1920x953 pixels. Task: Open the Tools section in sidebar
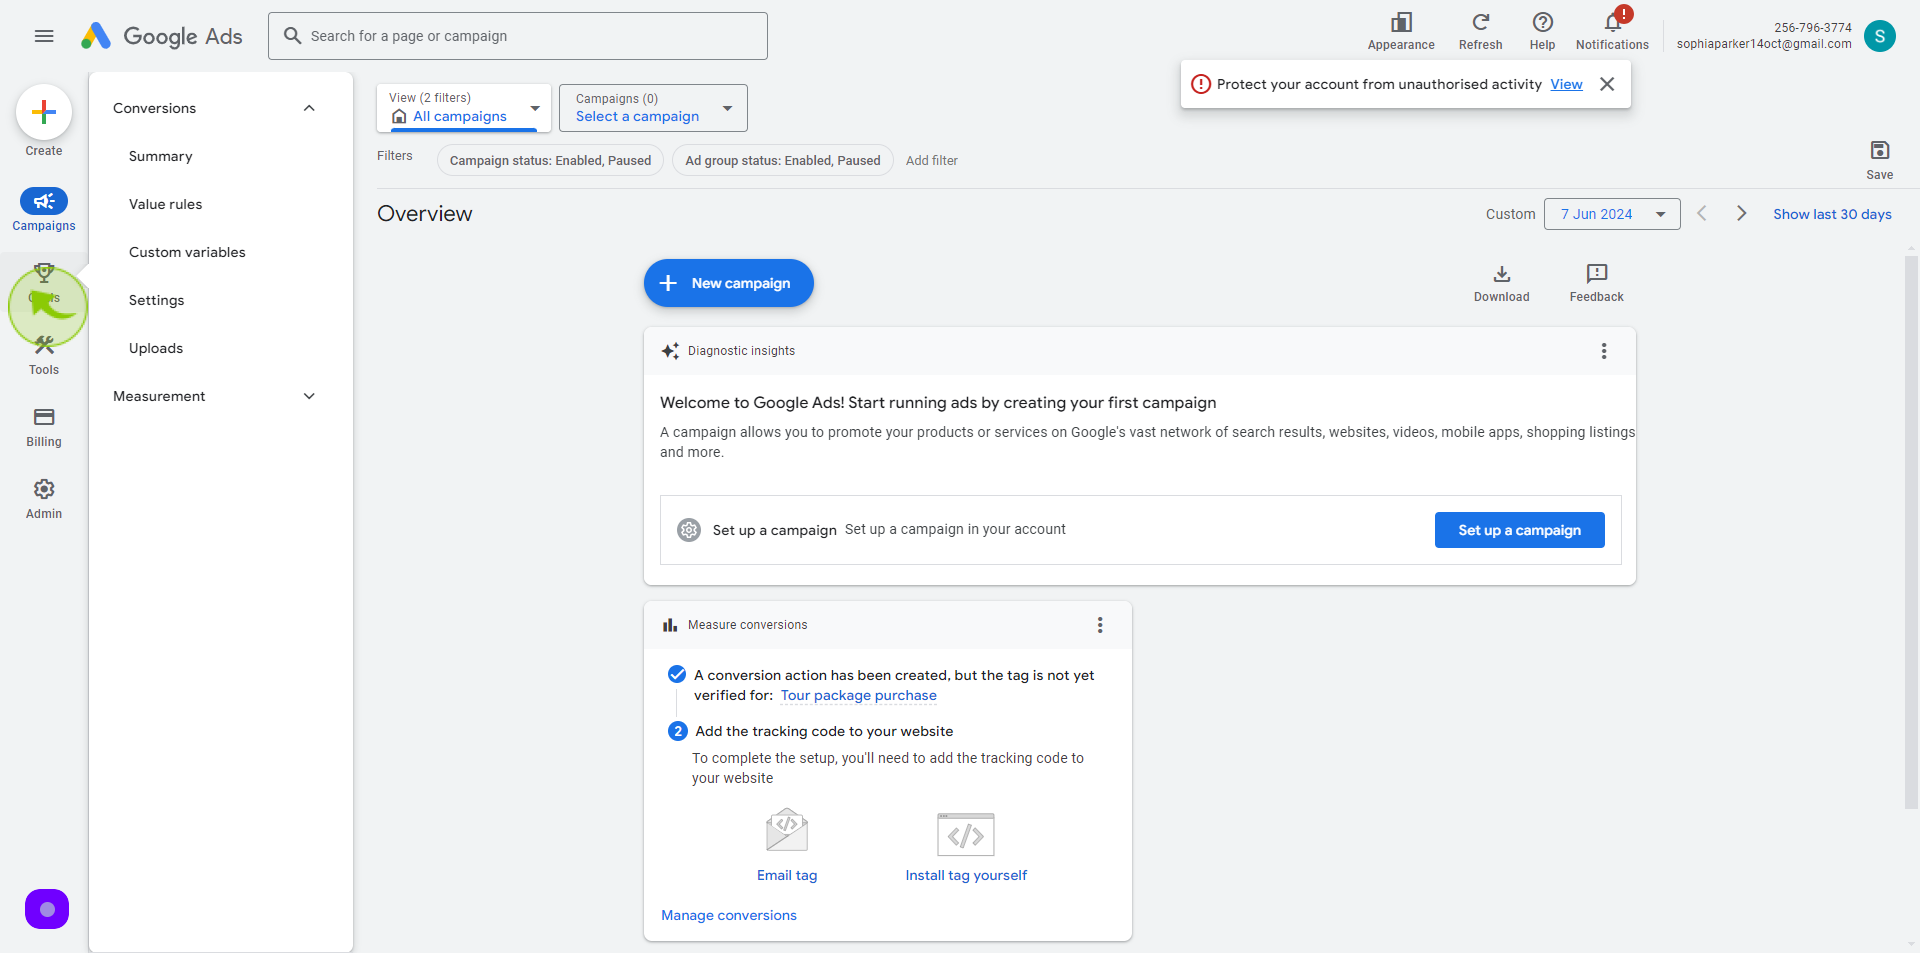click(44, 356)
